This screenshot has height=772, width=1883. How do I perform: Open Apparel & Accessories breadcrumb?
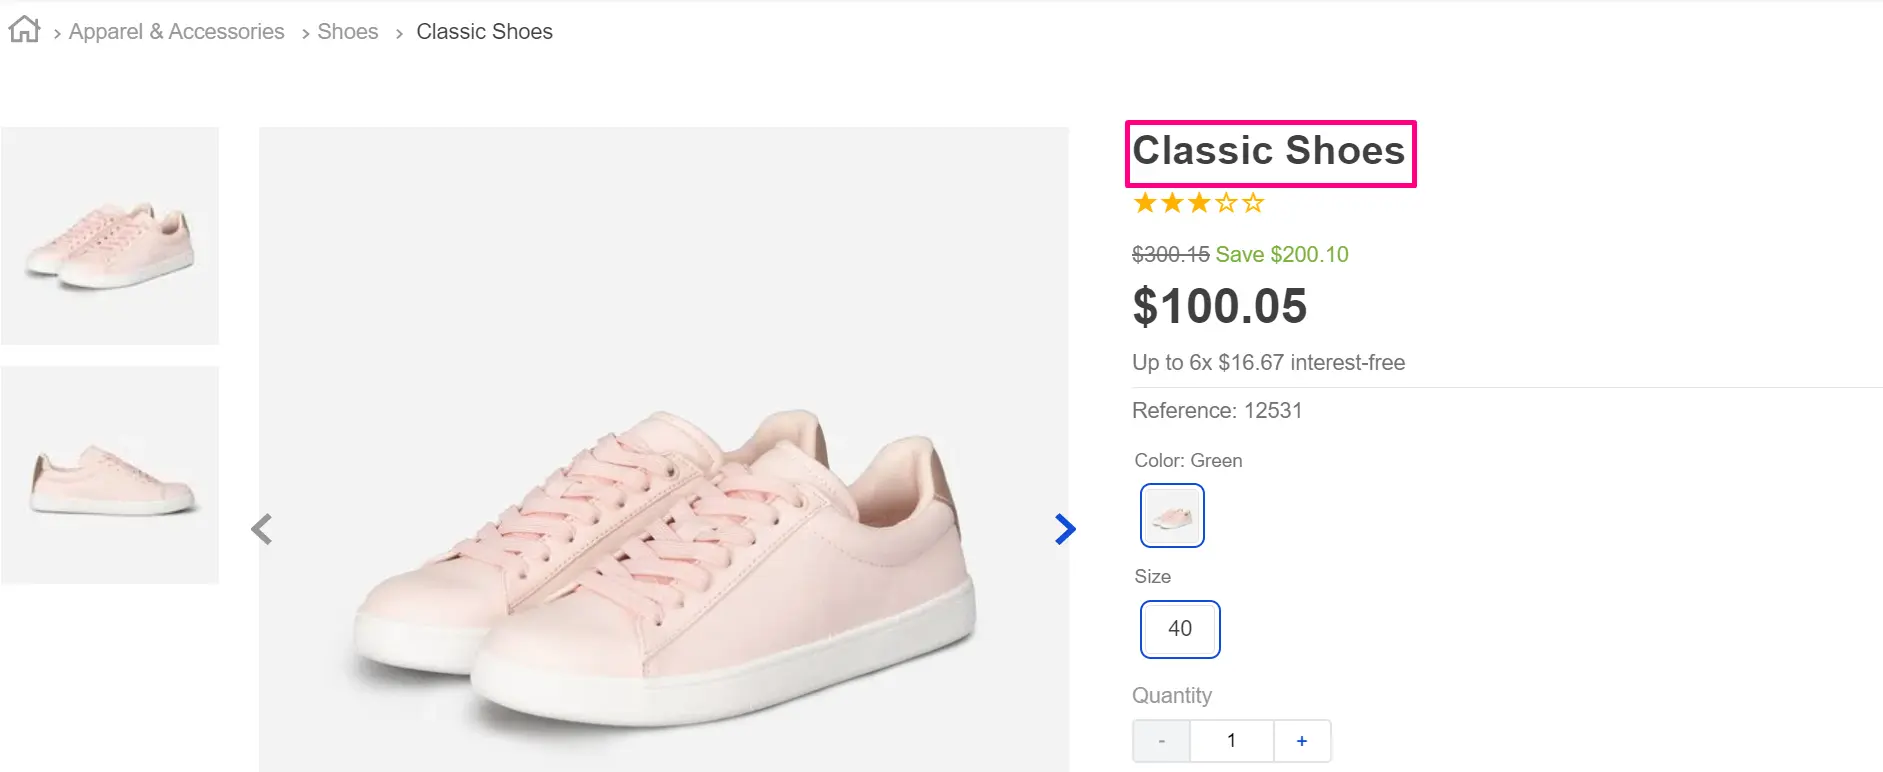pos(176,32)
